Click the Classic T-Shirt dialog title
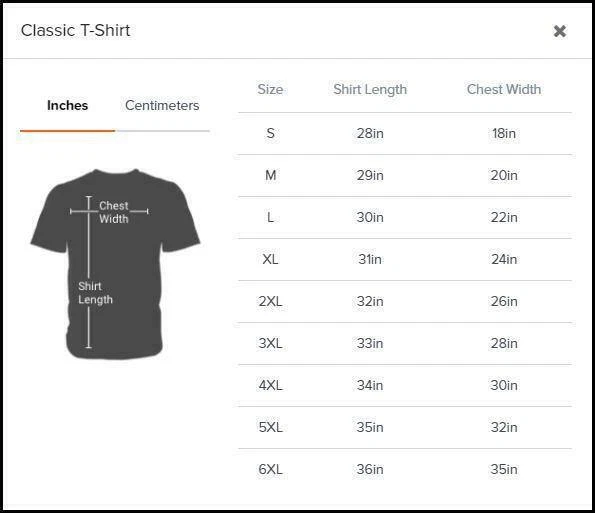Image resolution: width=595 pixels, height=513 pixels. [x=76, y=30]
